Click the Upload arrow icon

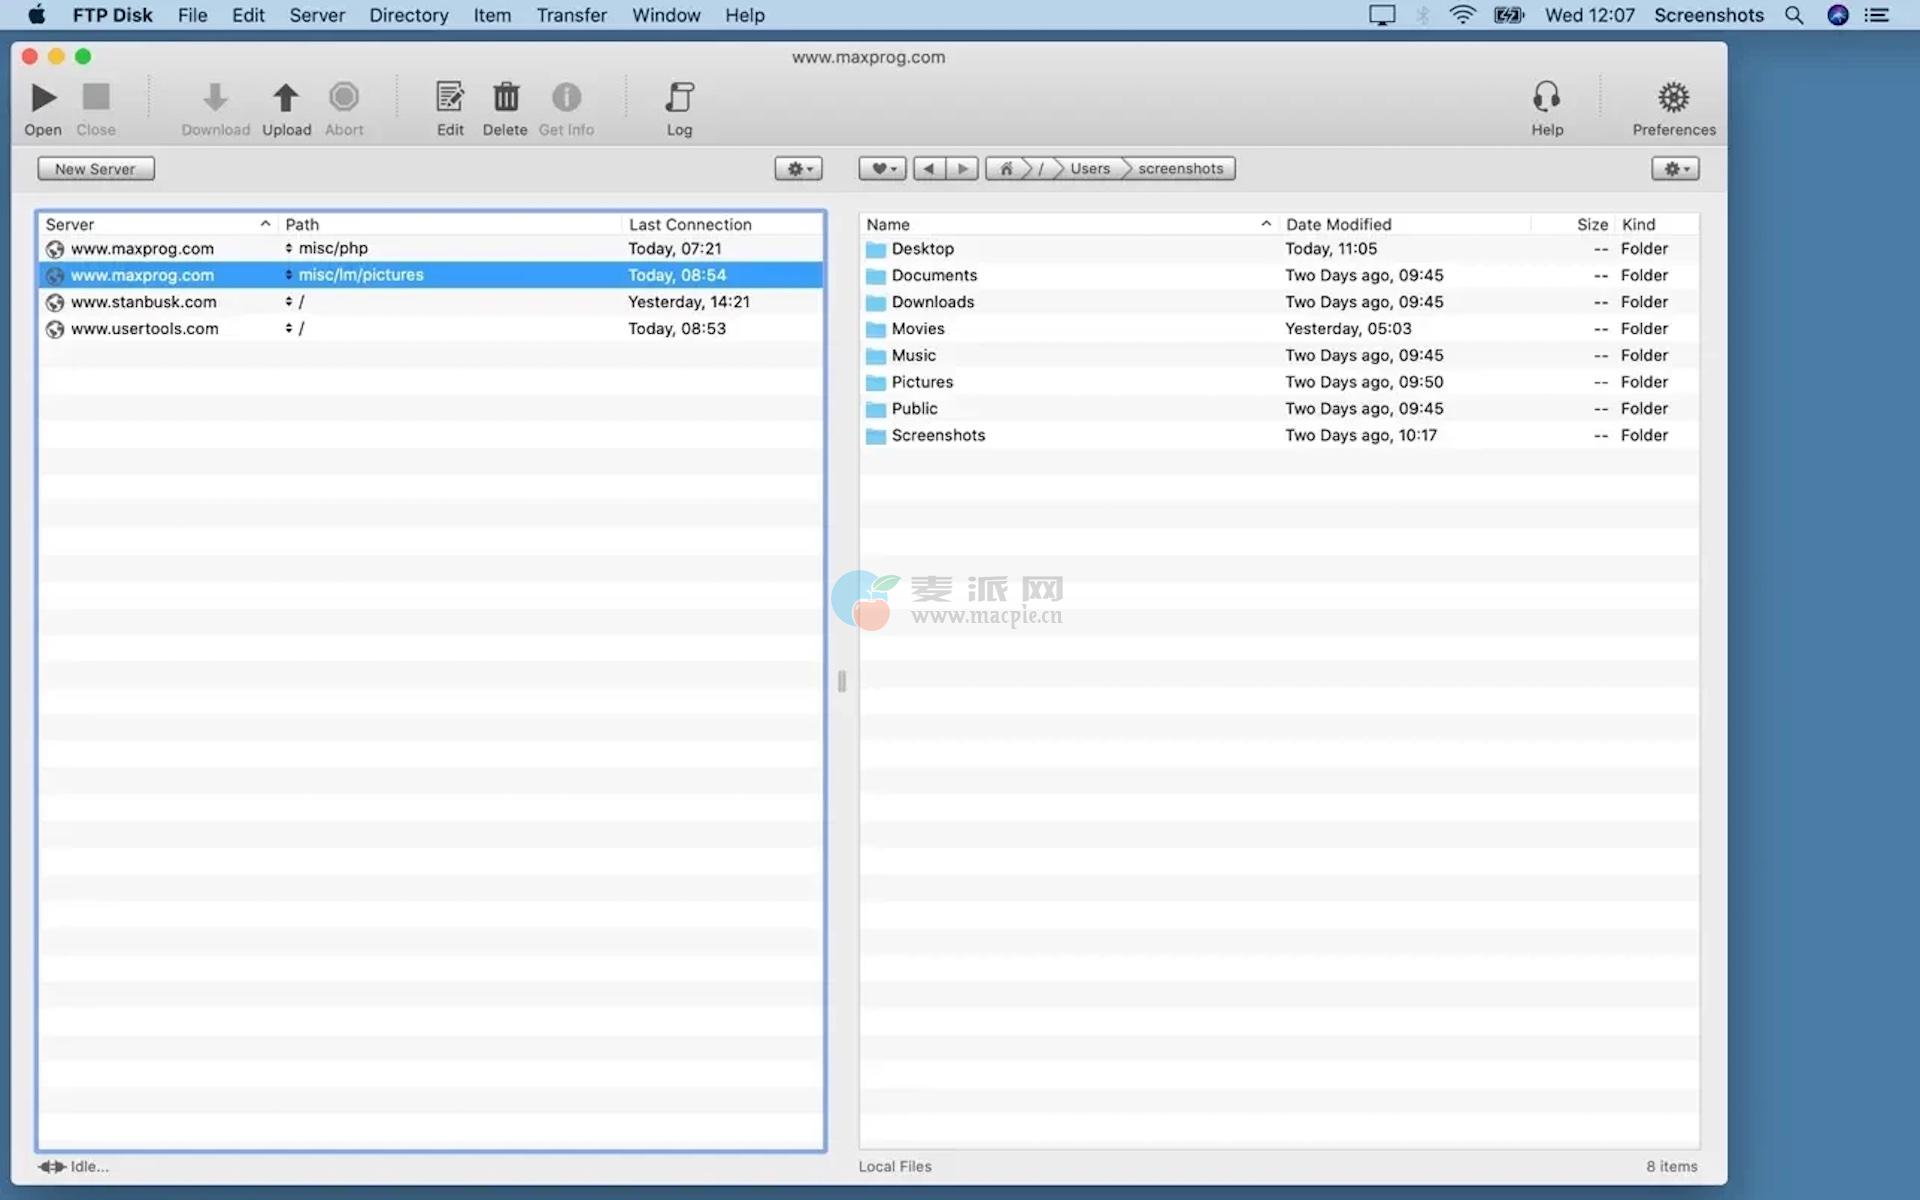point(286,98)
